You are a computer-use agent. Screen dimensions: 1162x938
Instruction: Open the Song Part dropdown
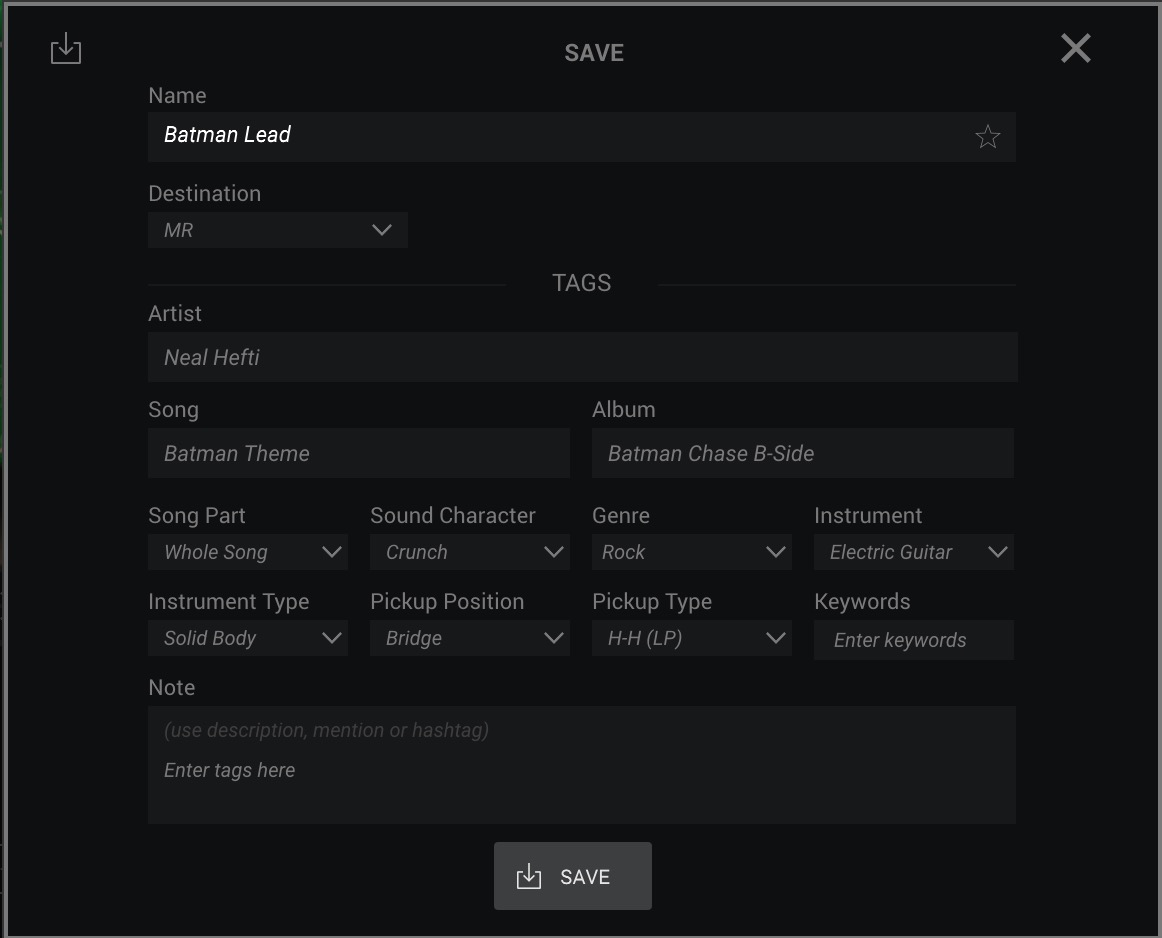[248, 552]
